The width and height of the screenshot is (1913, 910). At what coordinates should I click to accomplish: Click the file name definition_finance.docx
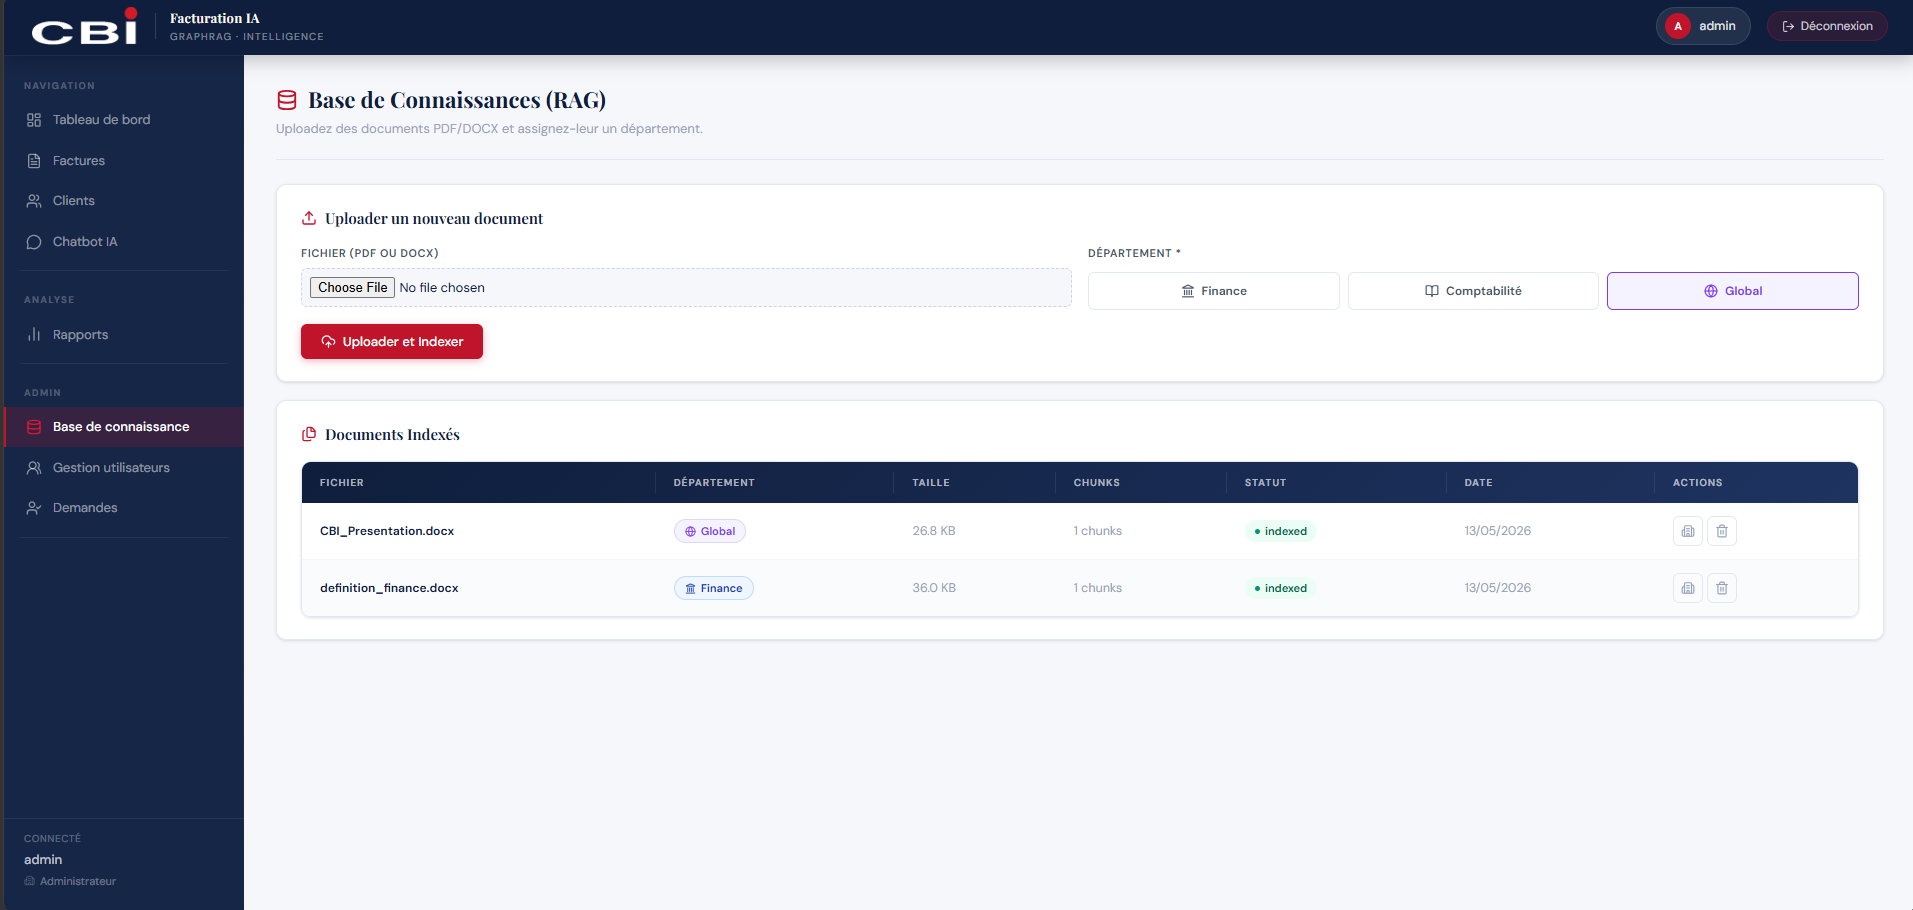pos(389,588)
